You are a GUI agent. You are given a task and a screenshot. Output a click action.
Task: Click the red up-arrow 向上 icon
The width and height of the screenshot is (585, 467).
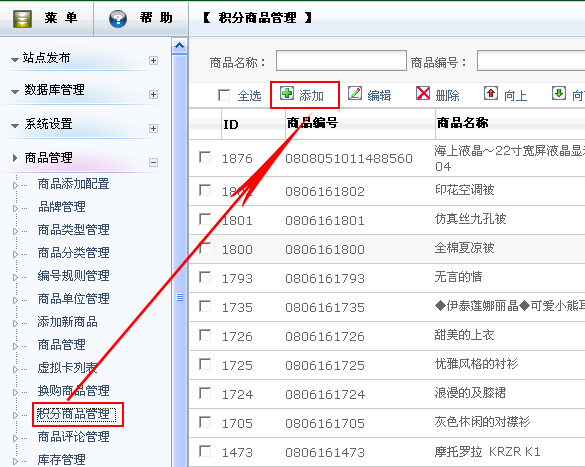491,93
